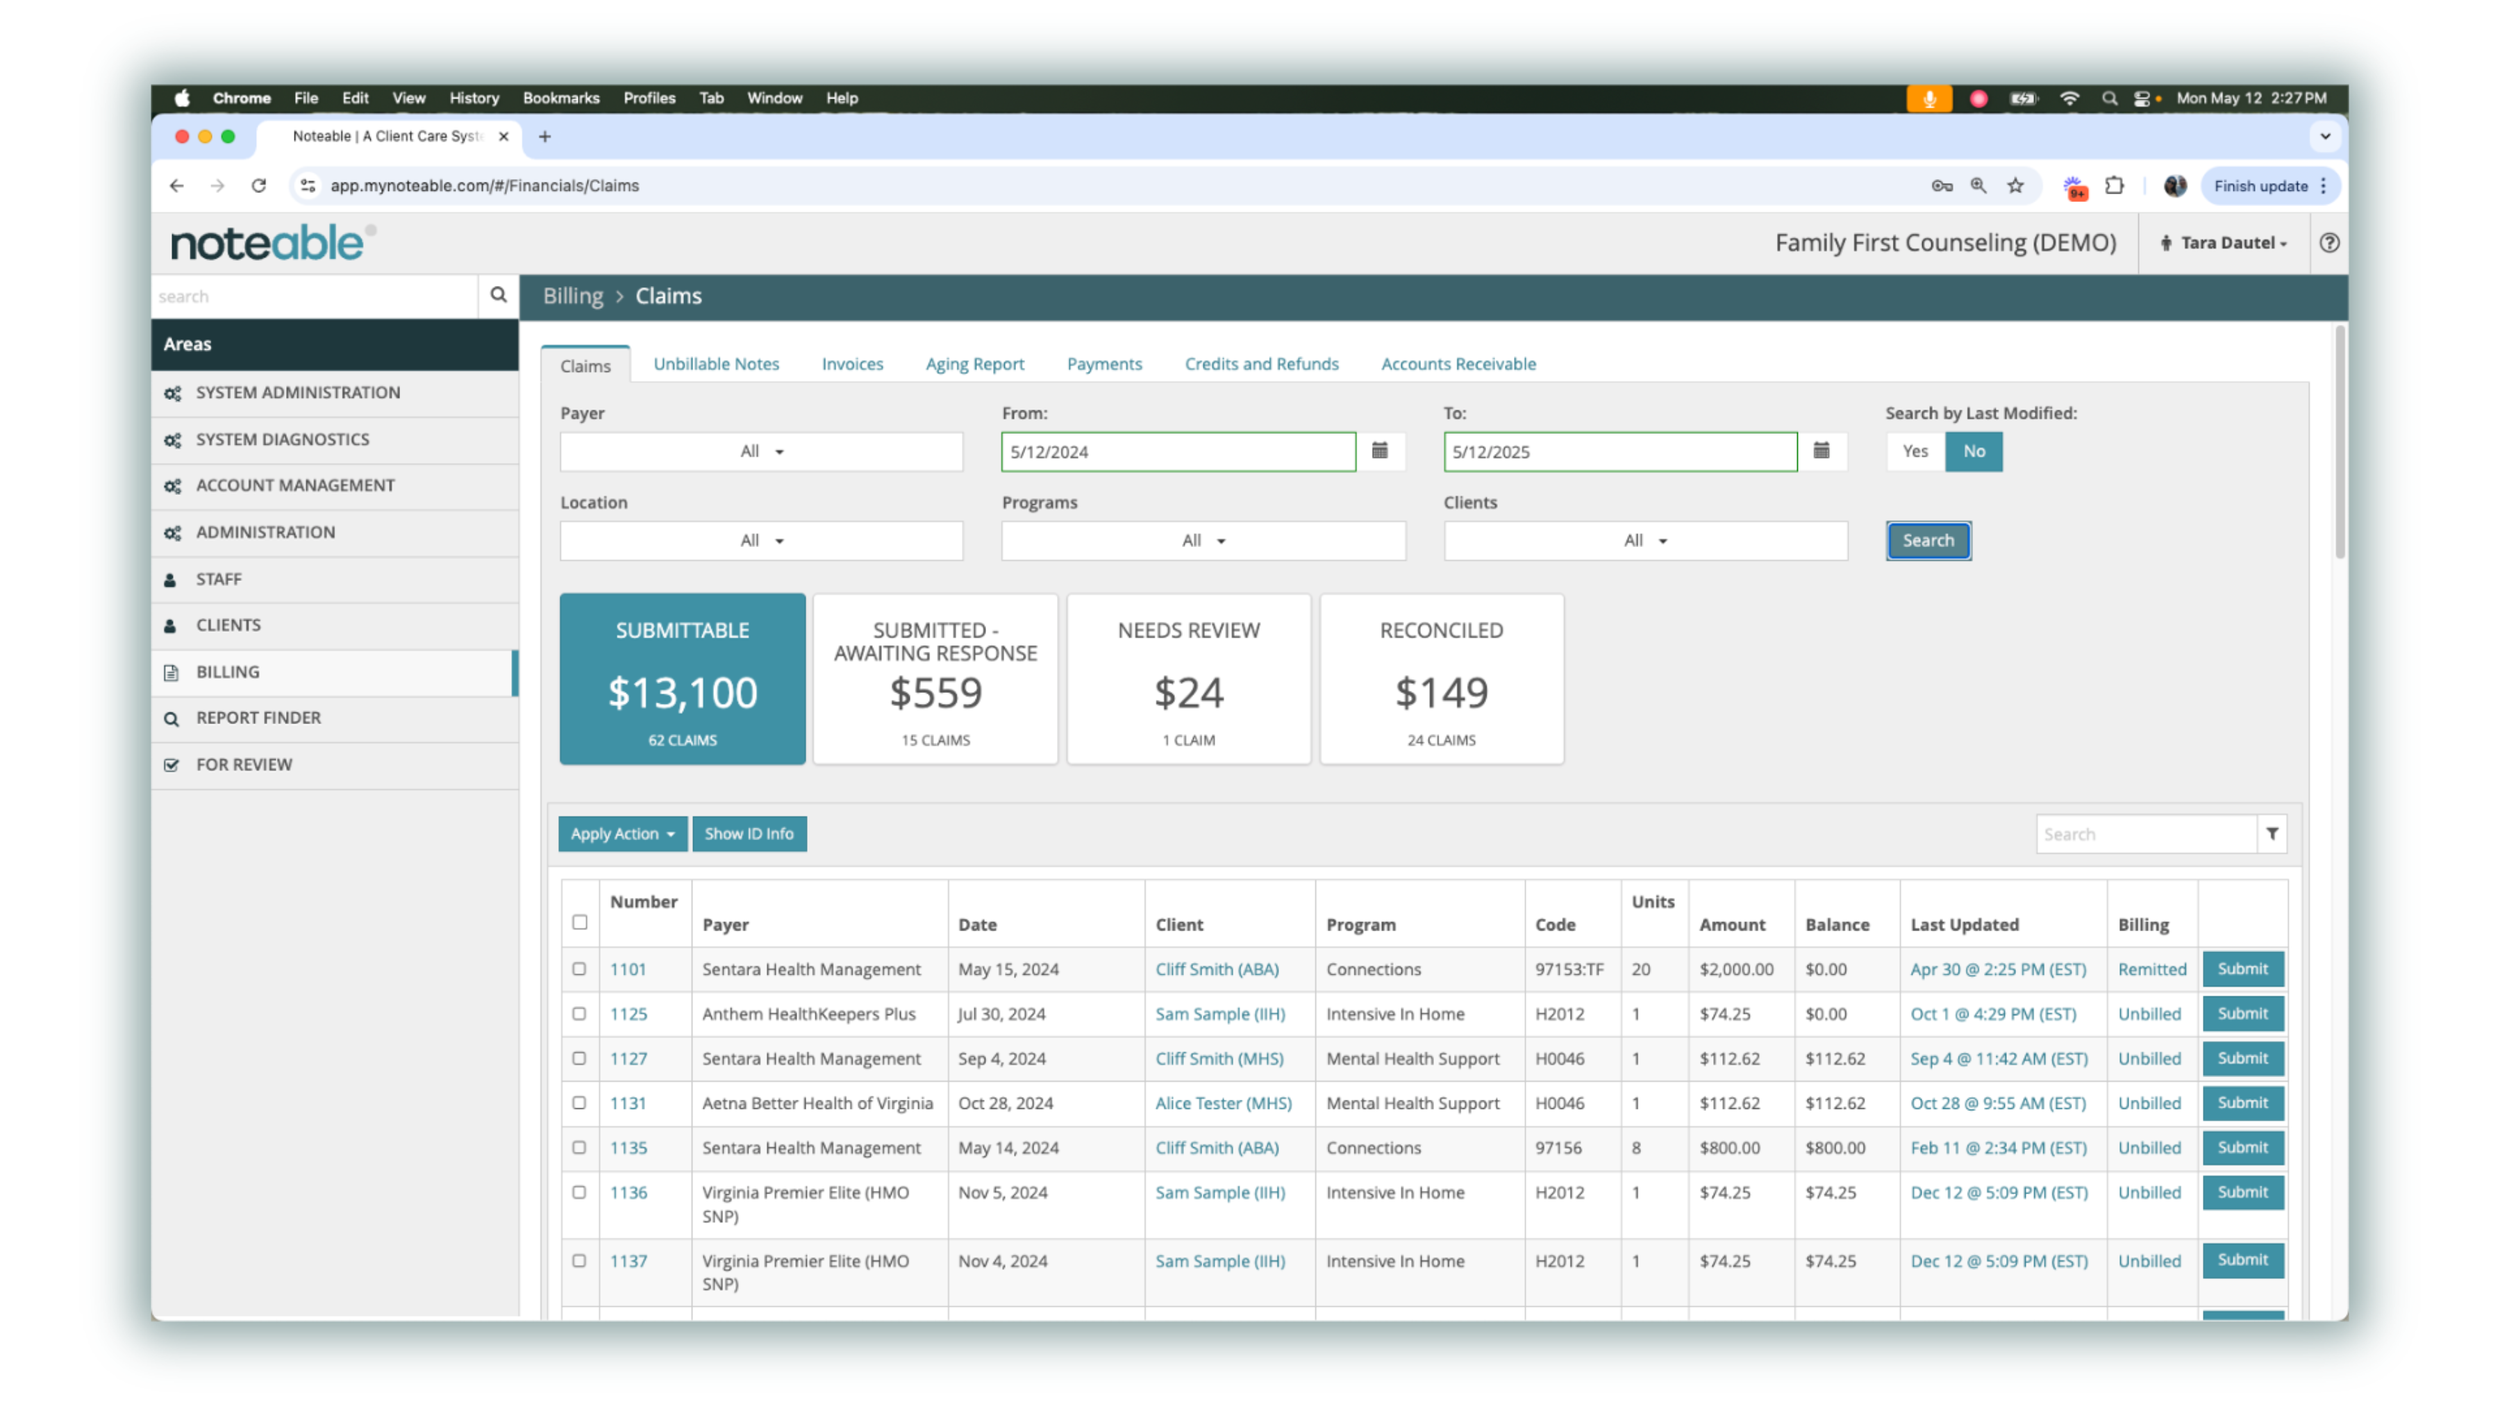Open the calendar picker for the From date
This screenshot has width=2500, height=1406.
[x=1380, y=451]
